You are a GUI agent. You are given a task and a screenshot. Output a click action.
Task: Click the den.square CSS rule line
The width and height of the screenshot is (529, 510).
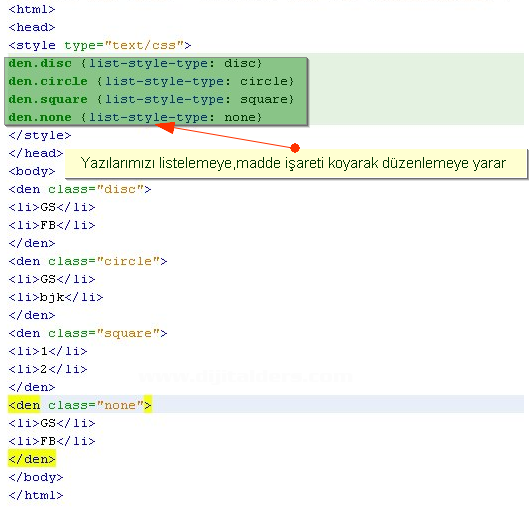151,100
